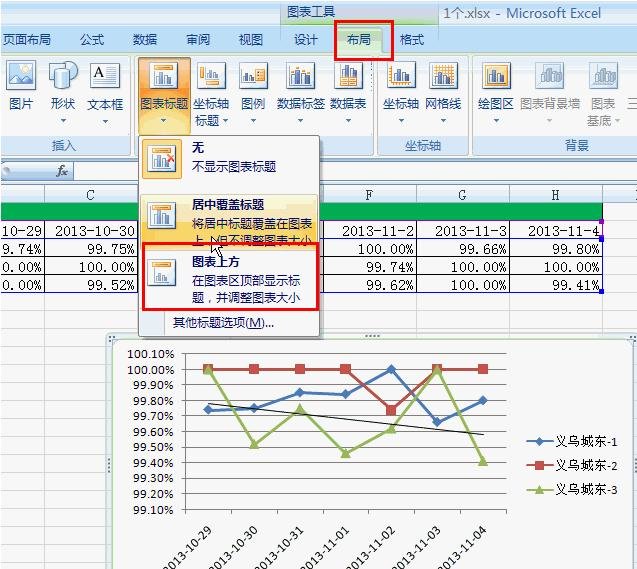Screen dimensions: 637x569
Task: Open the 数据标签 (Data Labels) options
Action: pyautogui.click(x=301, y=87)
